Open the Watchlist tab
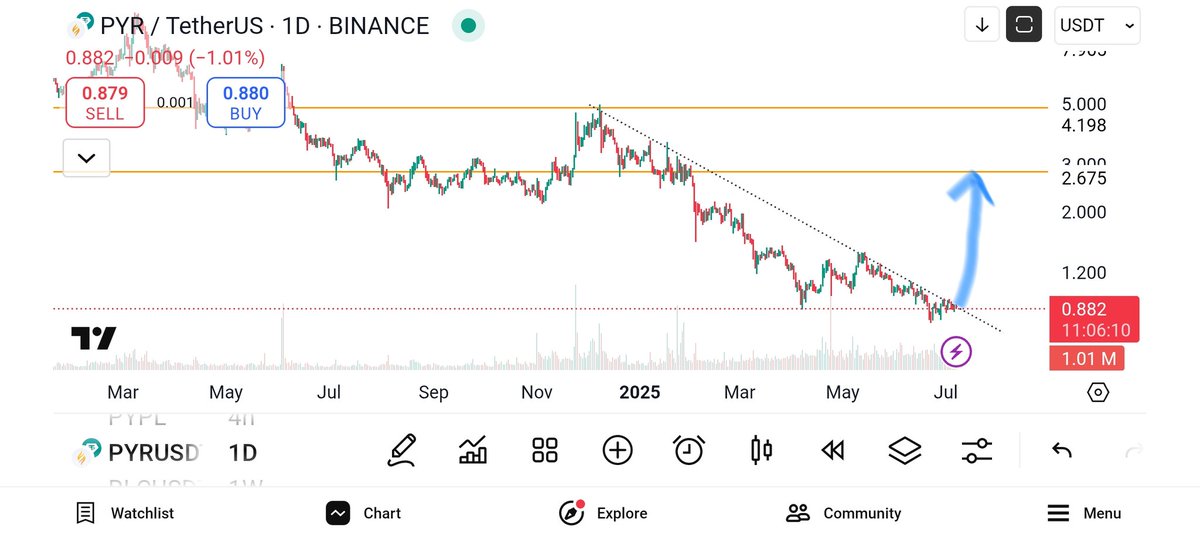 126,513
